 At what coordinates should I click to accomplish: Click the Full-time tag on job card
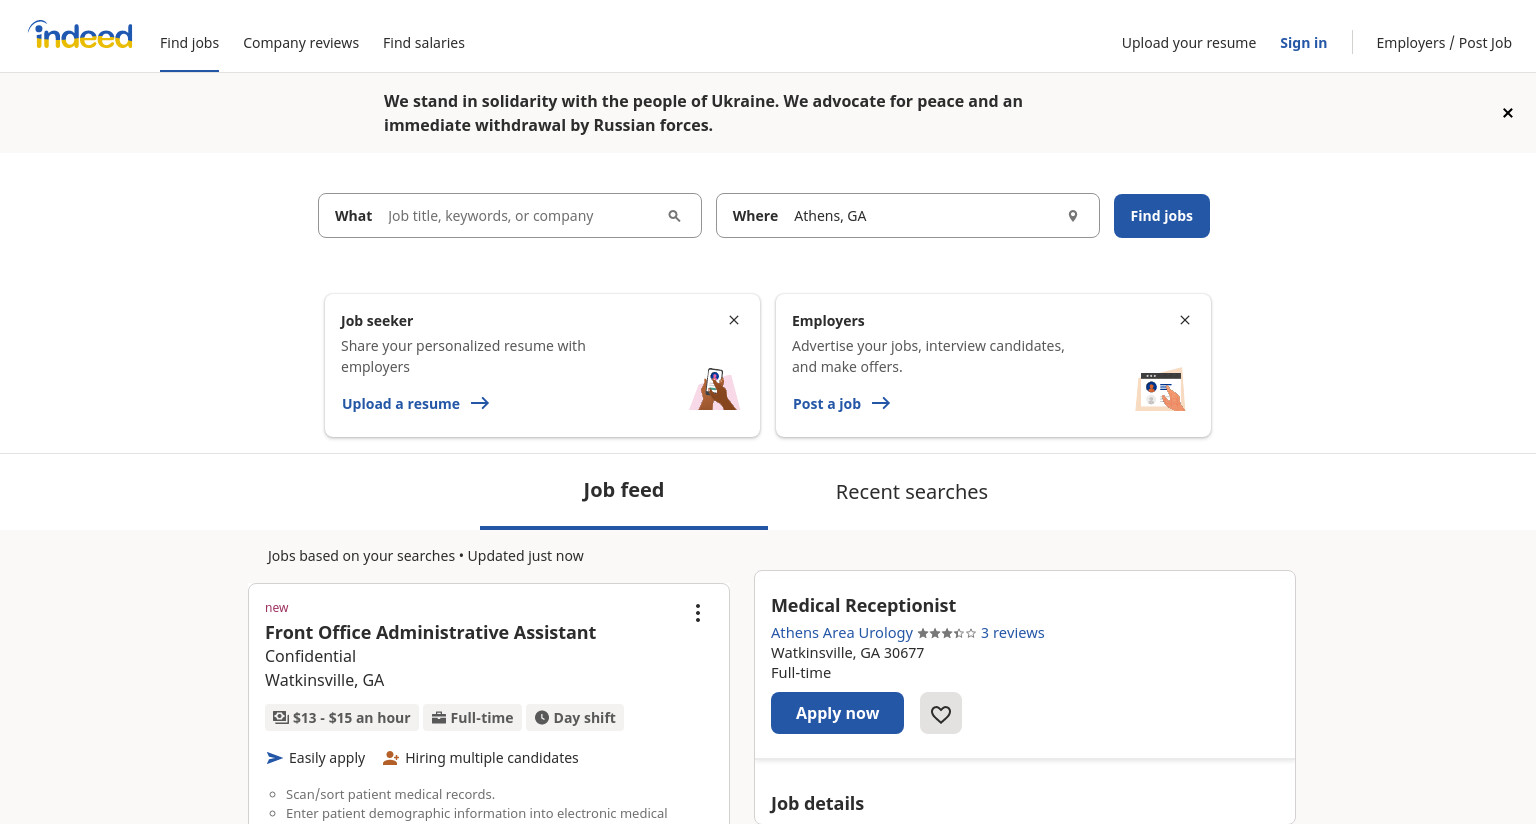coord(472,718)
